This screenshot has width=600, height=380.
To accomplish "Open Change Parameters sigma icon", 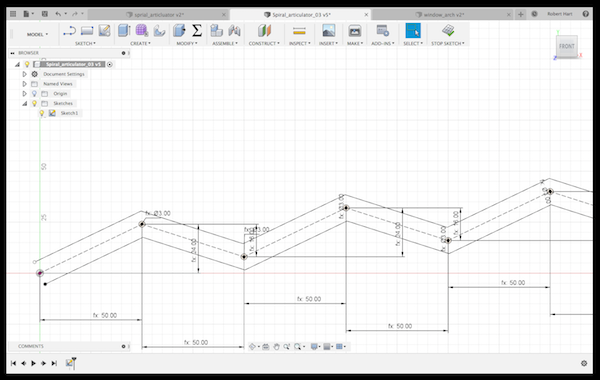I will (x=197, y=31).
